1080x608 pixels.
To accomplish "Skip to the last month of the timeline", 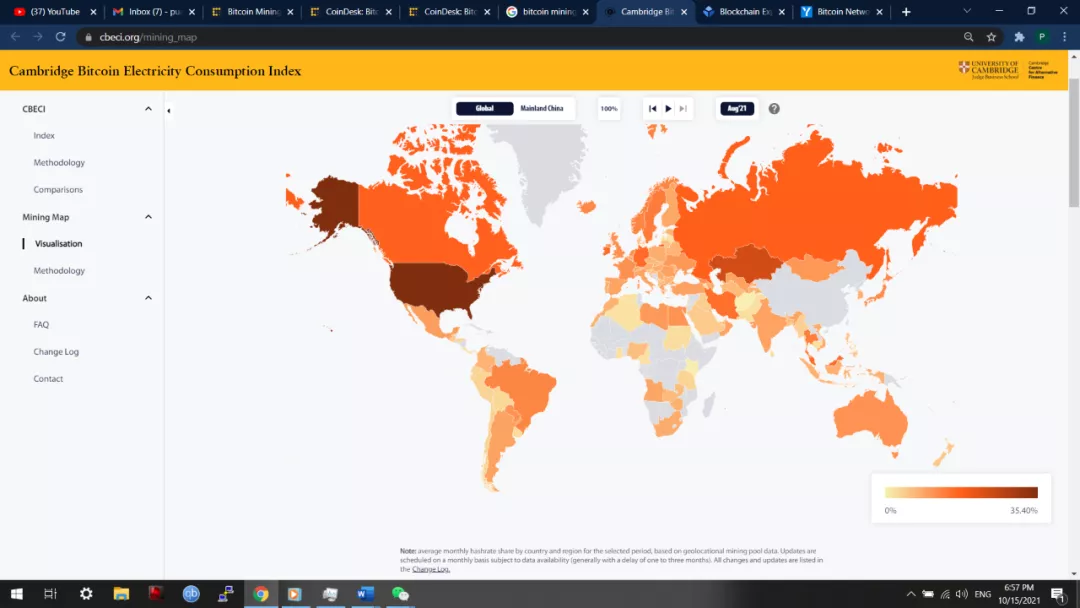I will (683, 108).
